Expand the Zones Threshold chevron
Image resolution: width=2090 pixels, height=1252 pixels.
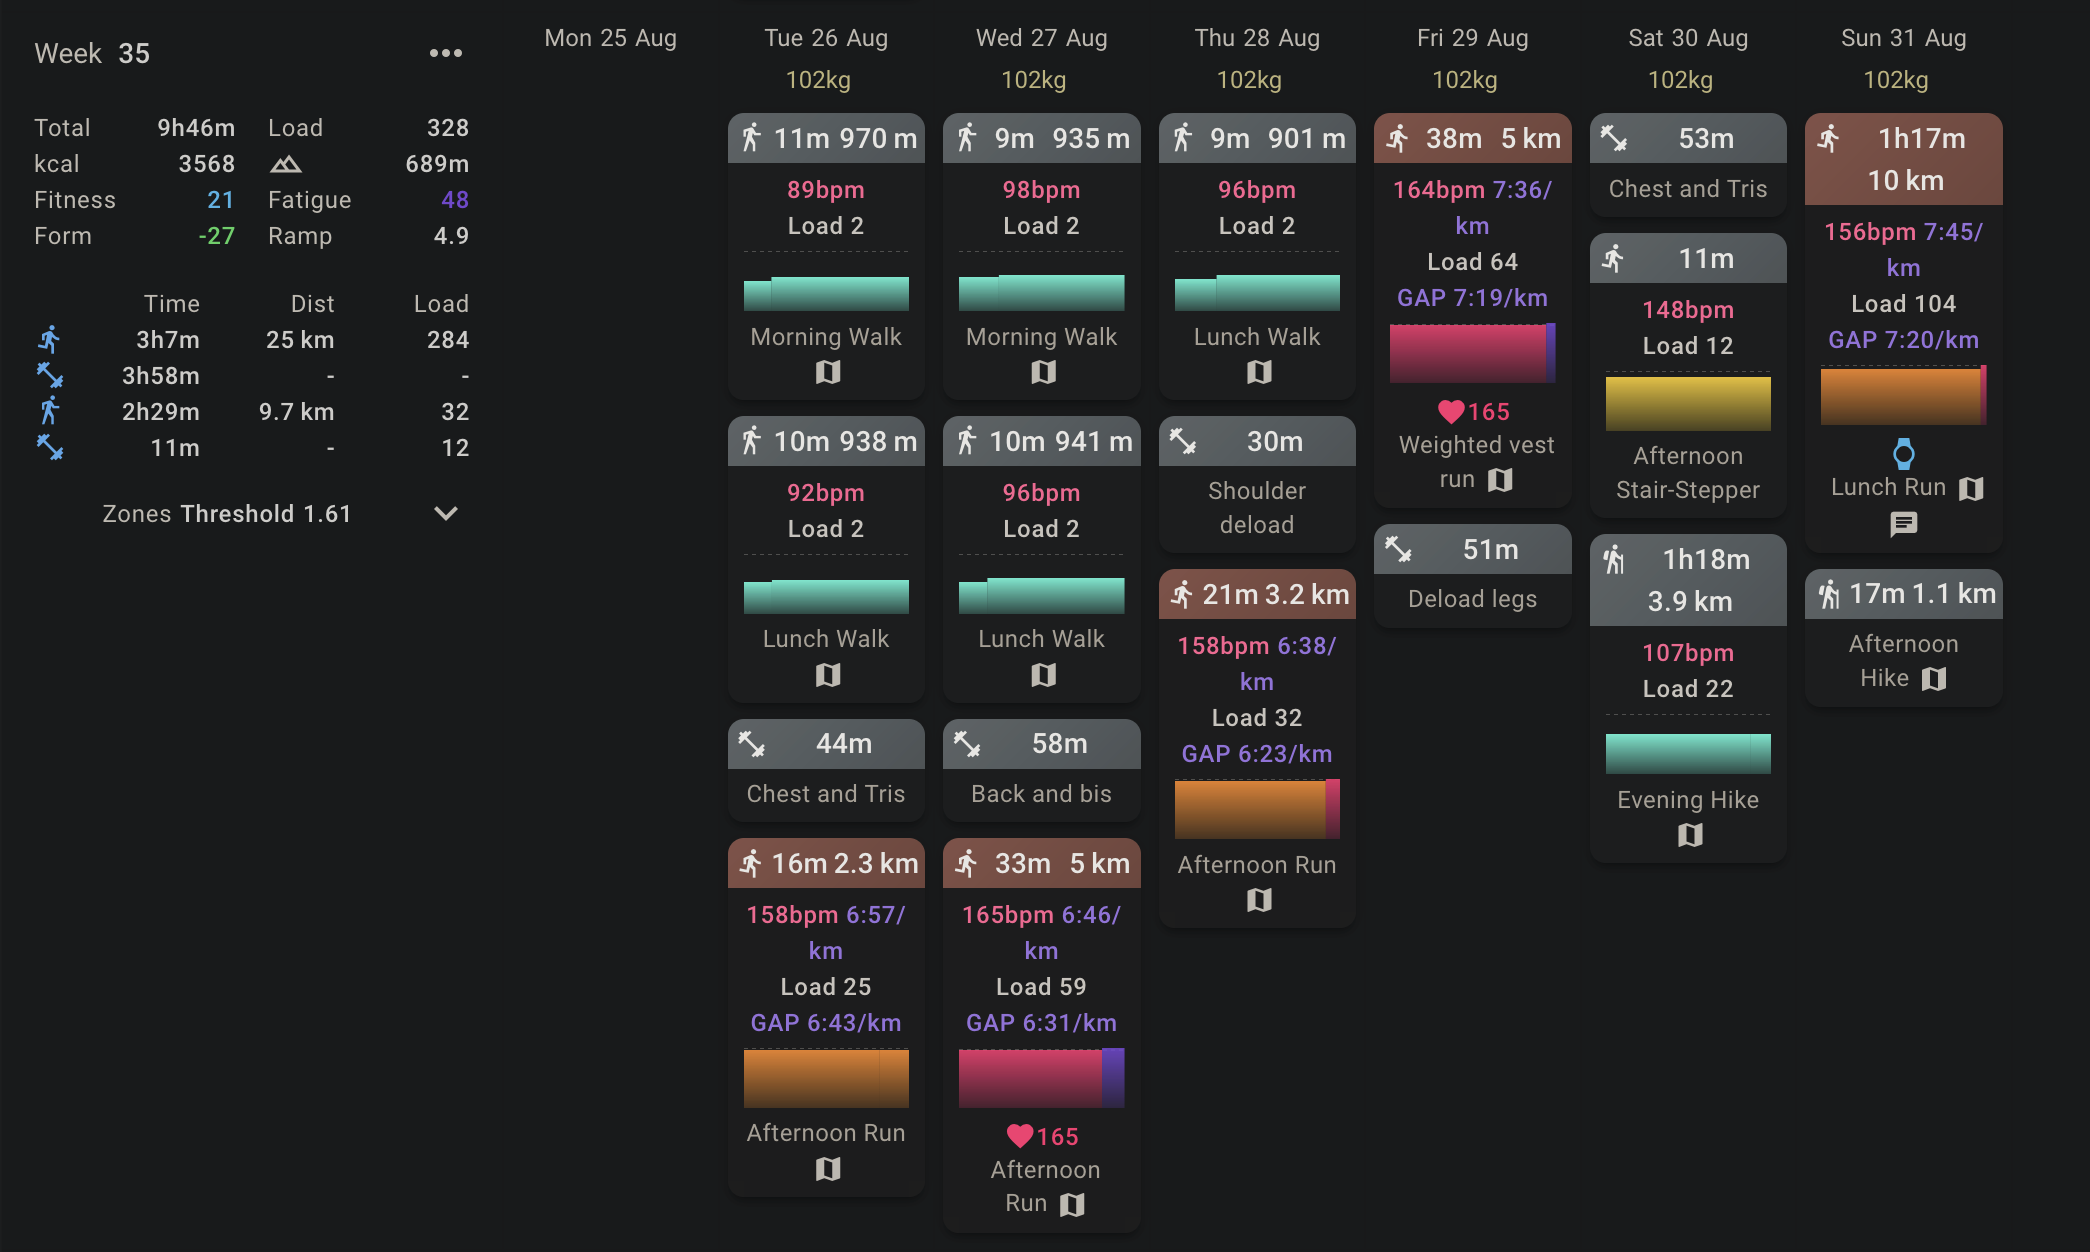445,513
